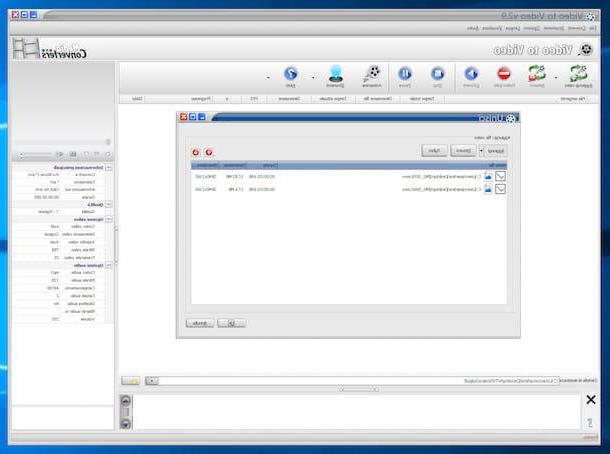The image size is (610, 454).
Task: Click Annulla to cancel Unisci dialog
Action: [200, 323]
